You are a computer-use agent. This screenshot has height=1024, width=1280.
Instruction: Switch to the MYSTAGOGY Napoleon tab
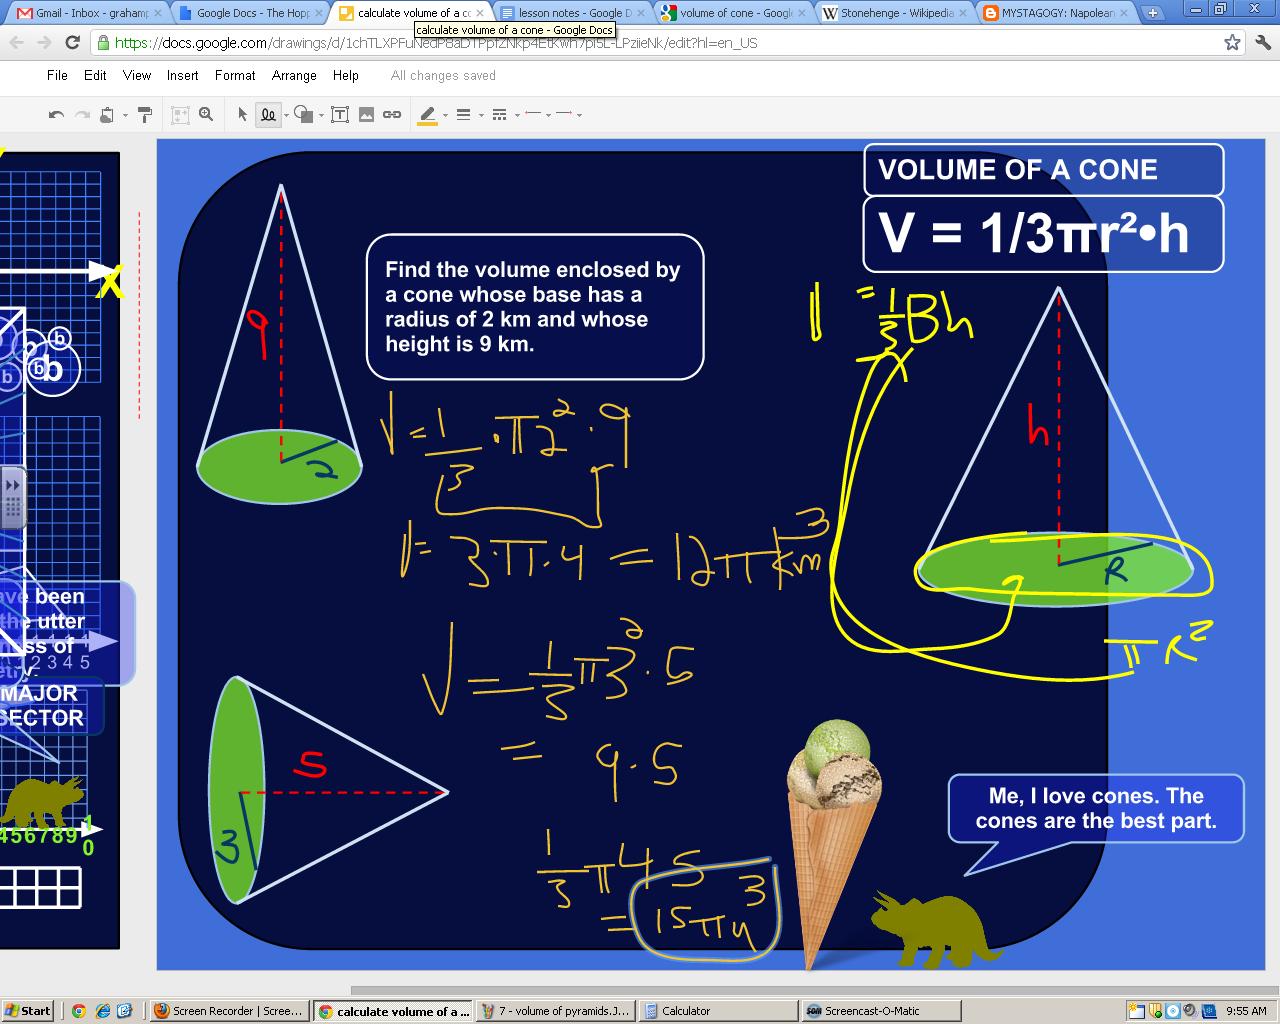pyautogui.click(x=1055, y=13)
